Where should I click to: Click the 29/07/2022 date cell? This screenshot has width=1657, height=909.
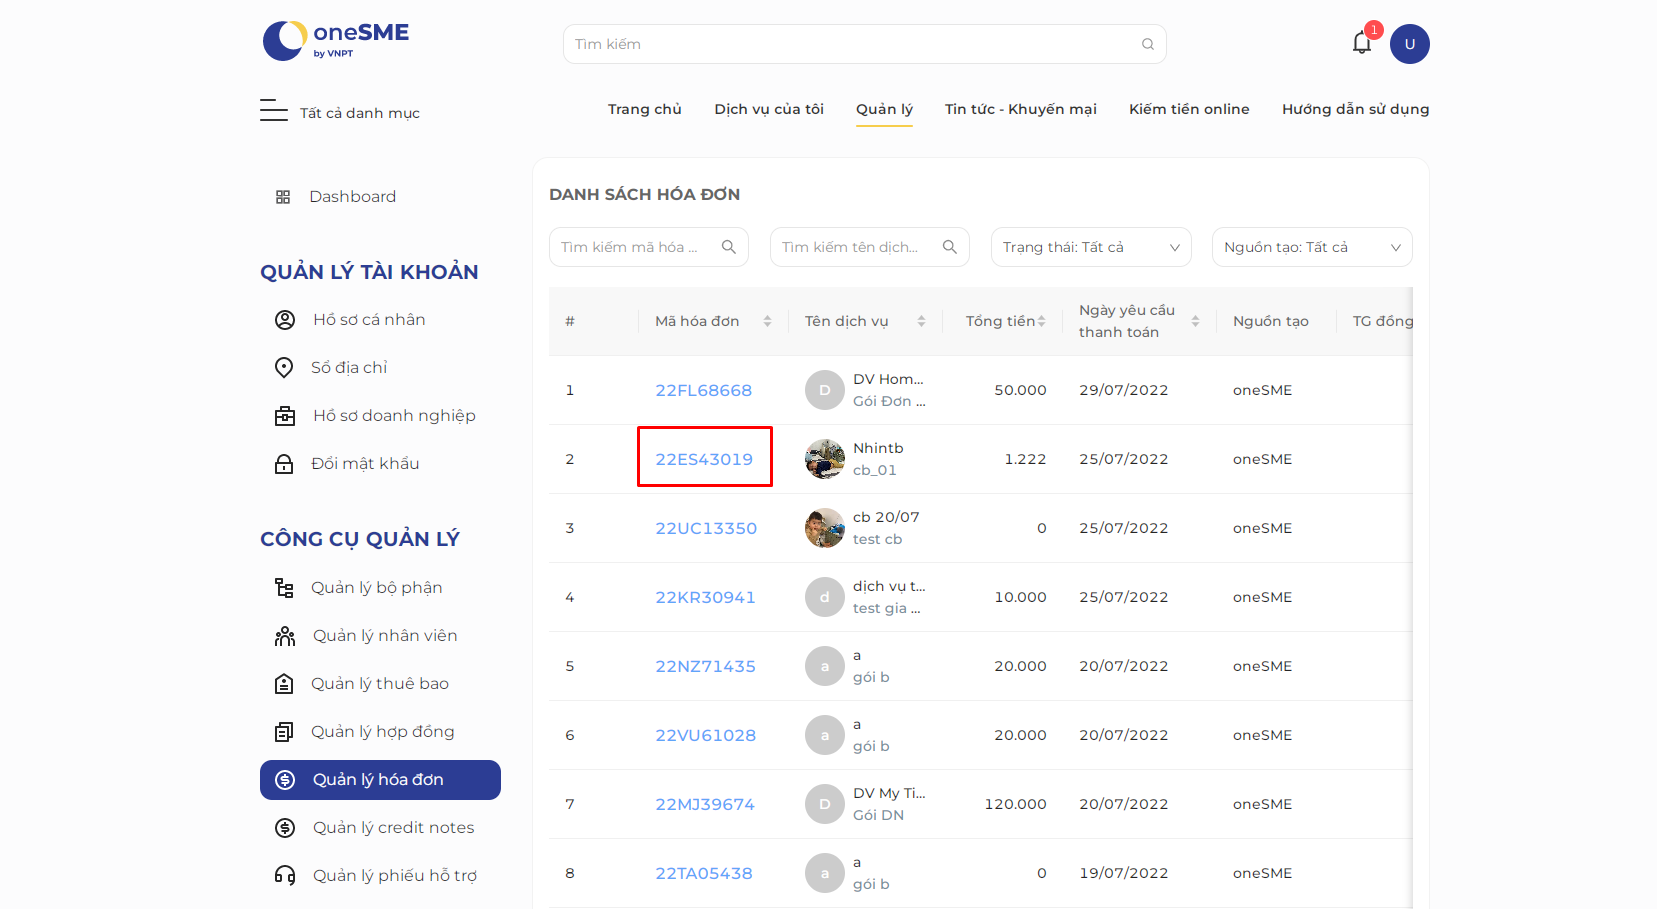coord(1124,390)
